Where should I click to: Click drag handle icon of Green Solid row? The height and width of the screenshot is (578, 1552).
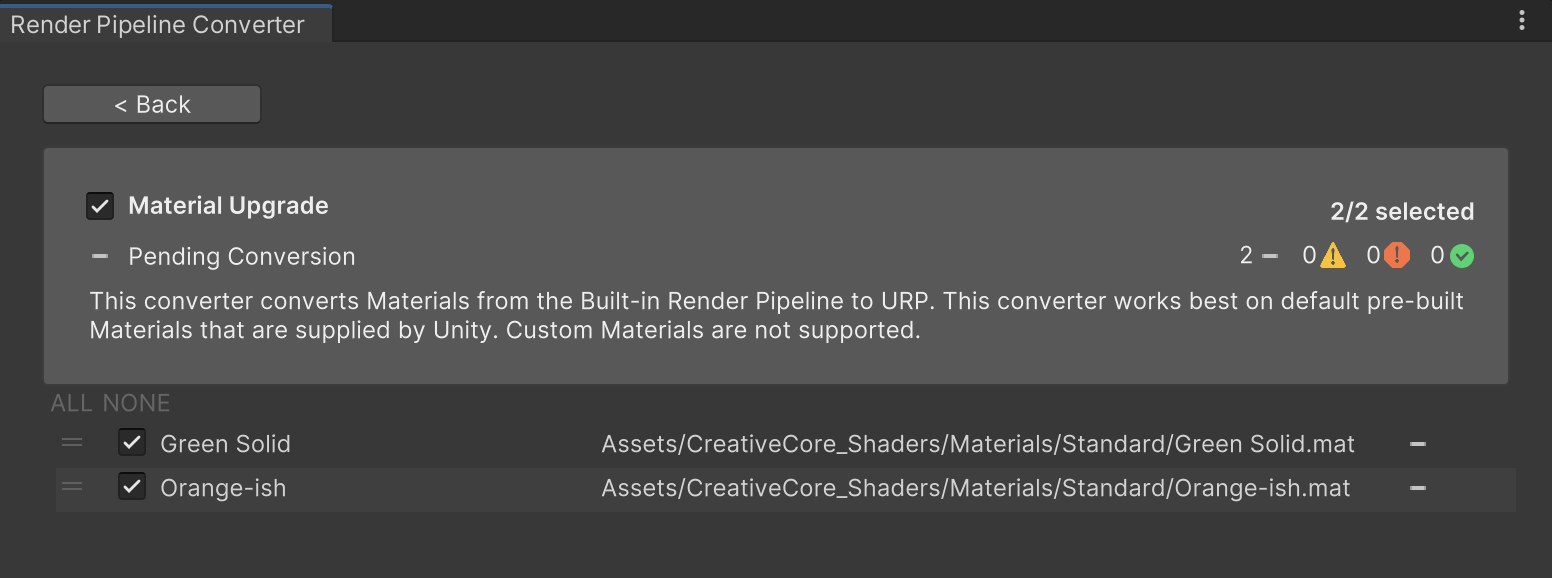pyautogui.click(x=72, y=442)
